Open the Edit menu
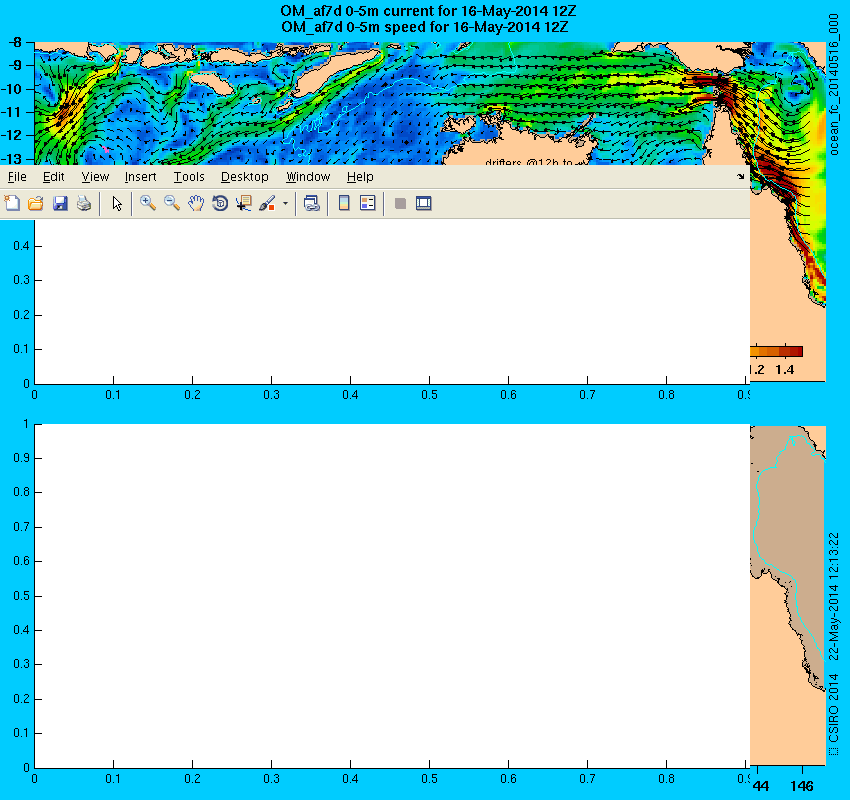This screenshot has width=850, height=800. pyautogui.click(x=54, y=177)
